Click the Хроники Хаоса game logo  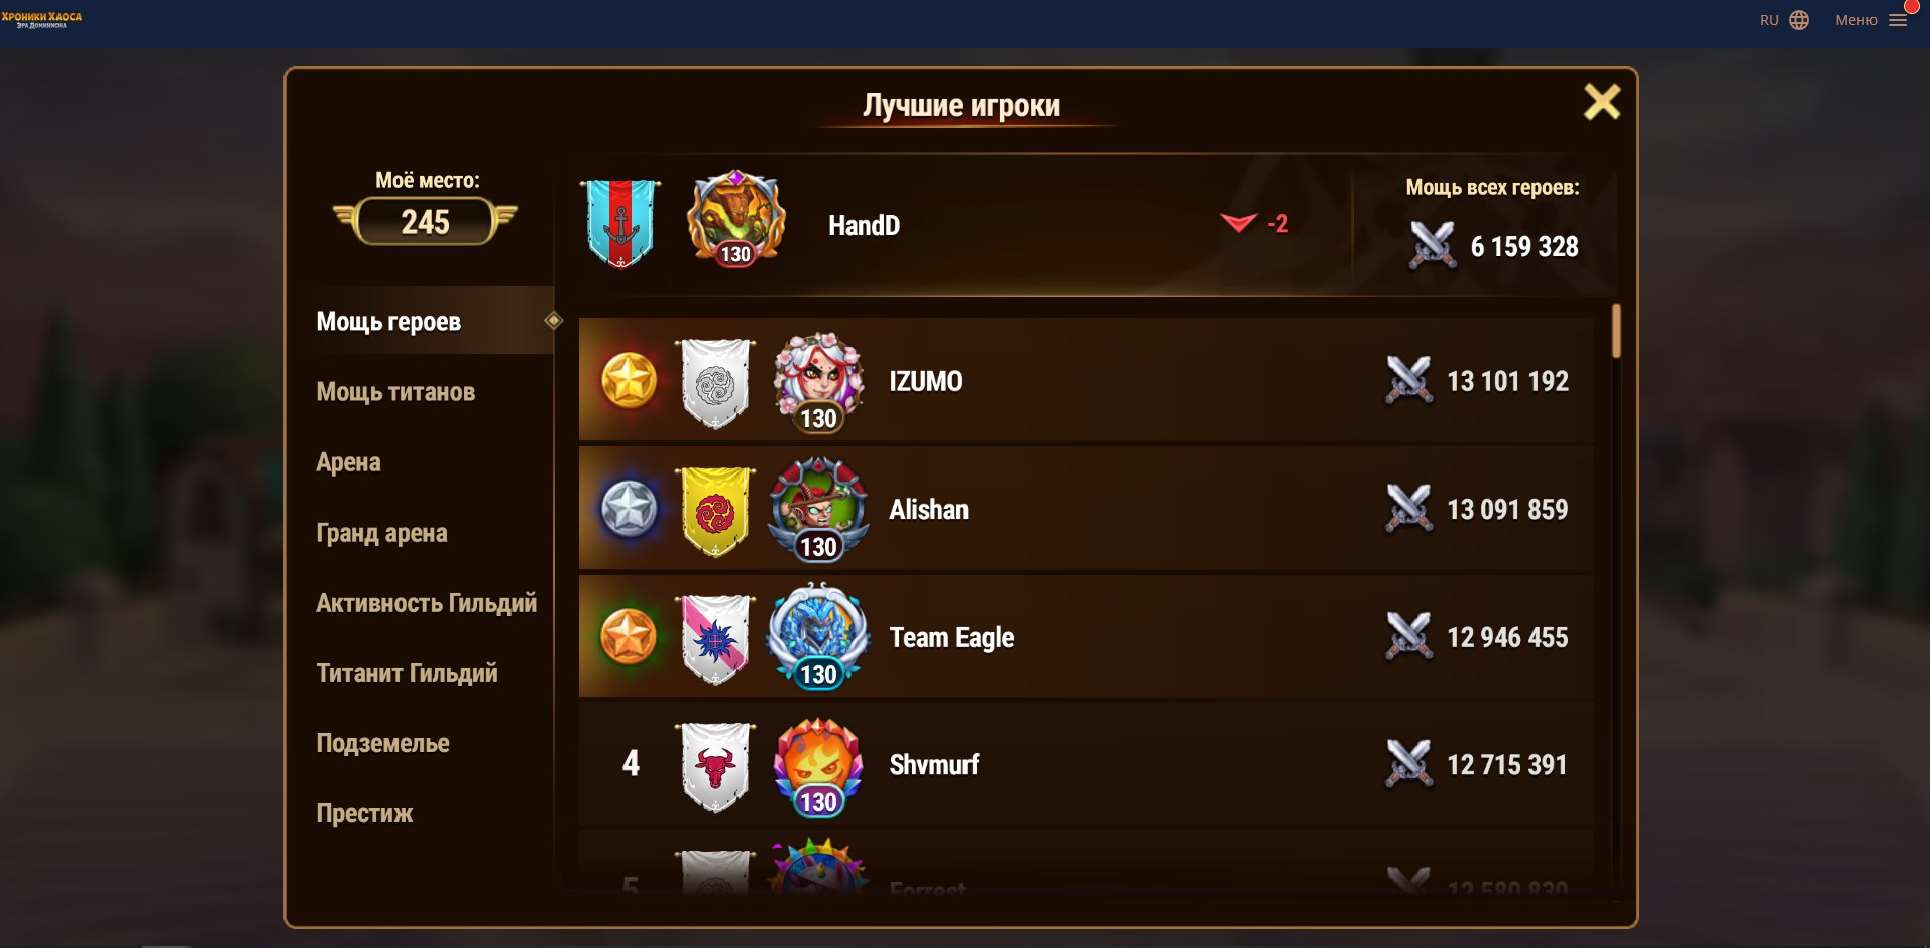coord(42,19)
